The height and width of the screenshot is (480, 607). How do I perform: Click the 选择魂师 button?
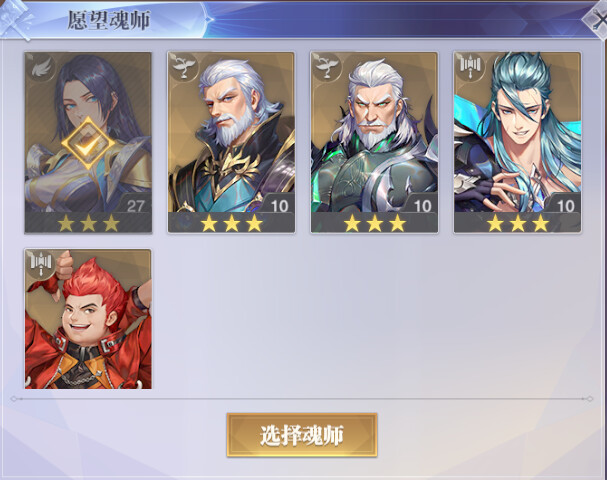coord(302,435)
